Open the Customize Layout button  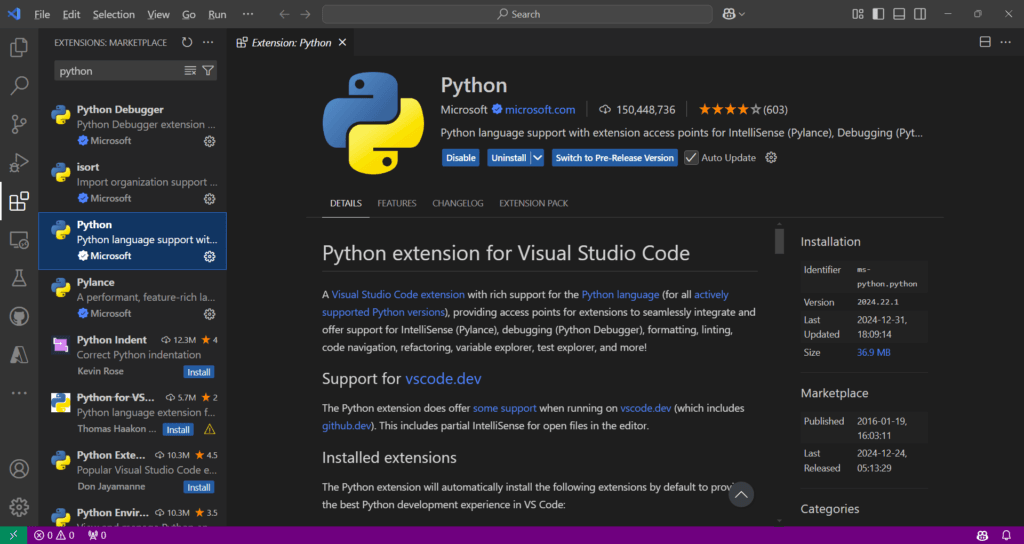(x=858, y=14)
